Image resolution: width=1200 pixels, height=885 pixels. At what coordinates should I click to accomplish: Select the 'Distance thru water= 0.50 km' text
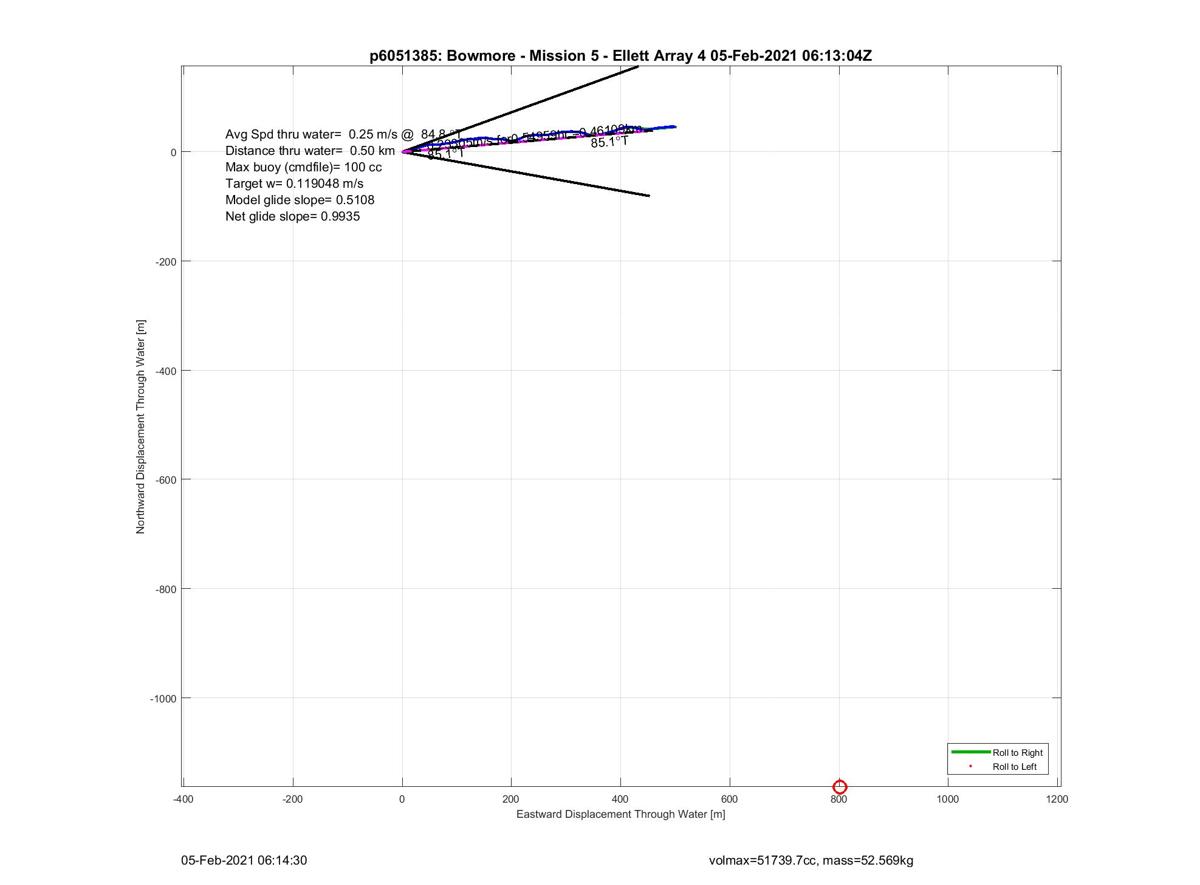pyautogui.click(x=310, y=151)
